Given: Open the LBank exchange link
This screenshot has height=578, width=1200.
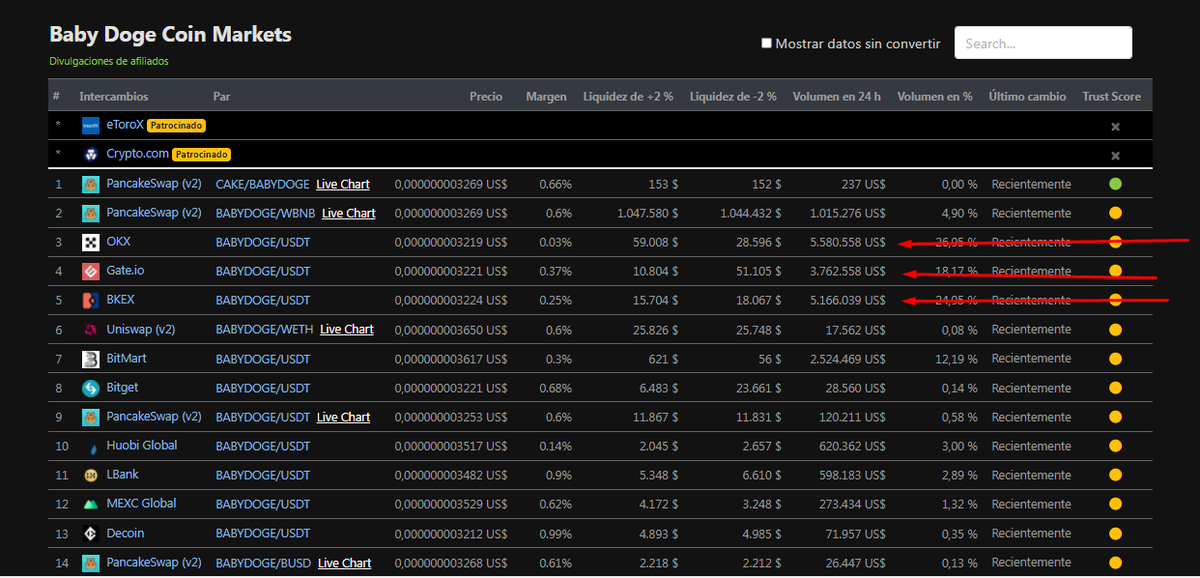Looking at the screenshot, I should click(x=123, y=475).
